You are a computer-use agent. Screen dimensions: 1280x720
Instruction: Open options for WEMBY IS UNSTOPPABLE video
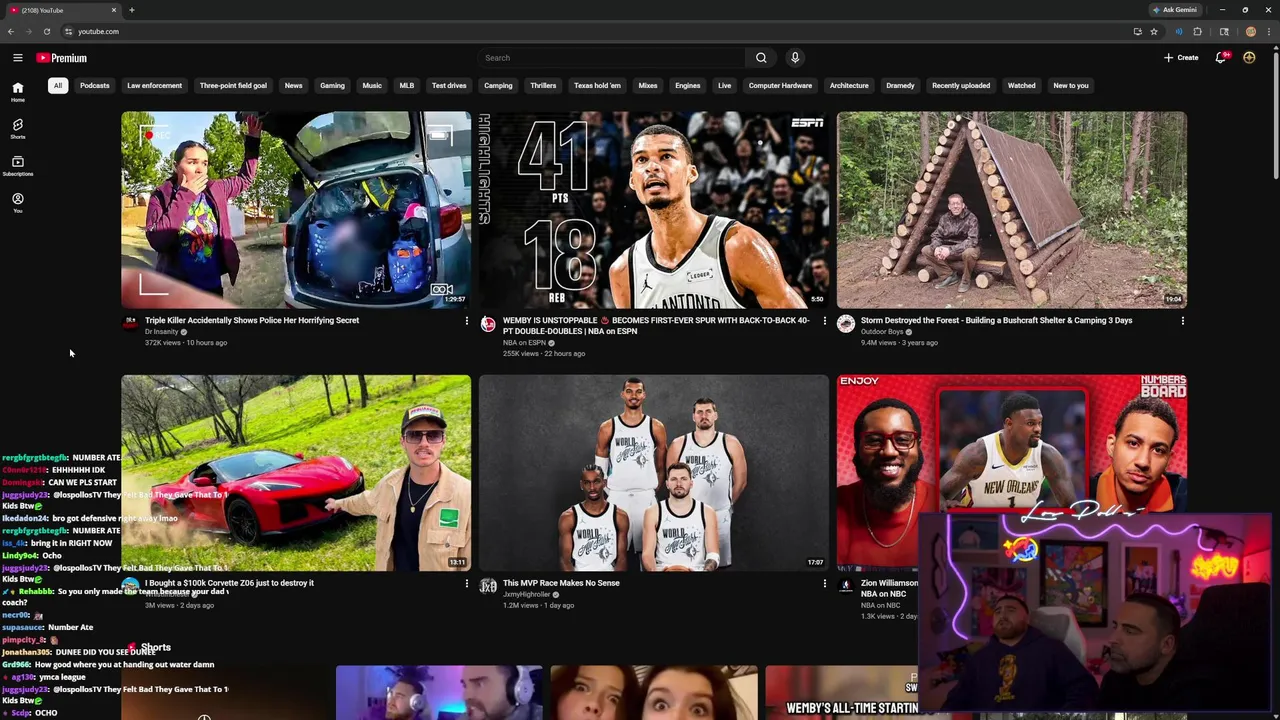pyautogui.click(x=824, y=321)
